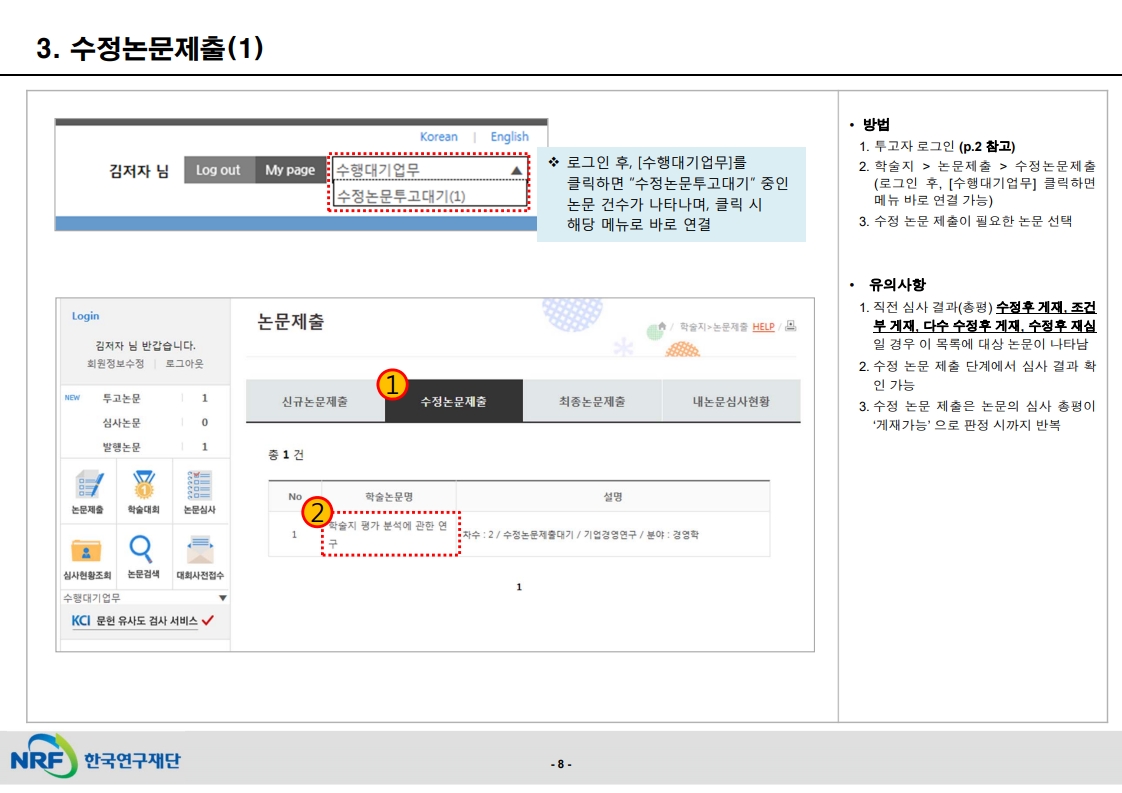Image resolution: width=1122 pixels, height=793 pixels.
Task: Switch language to Korean
Action: 439,136
